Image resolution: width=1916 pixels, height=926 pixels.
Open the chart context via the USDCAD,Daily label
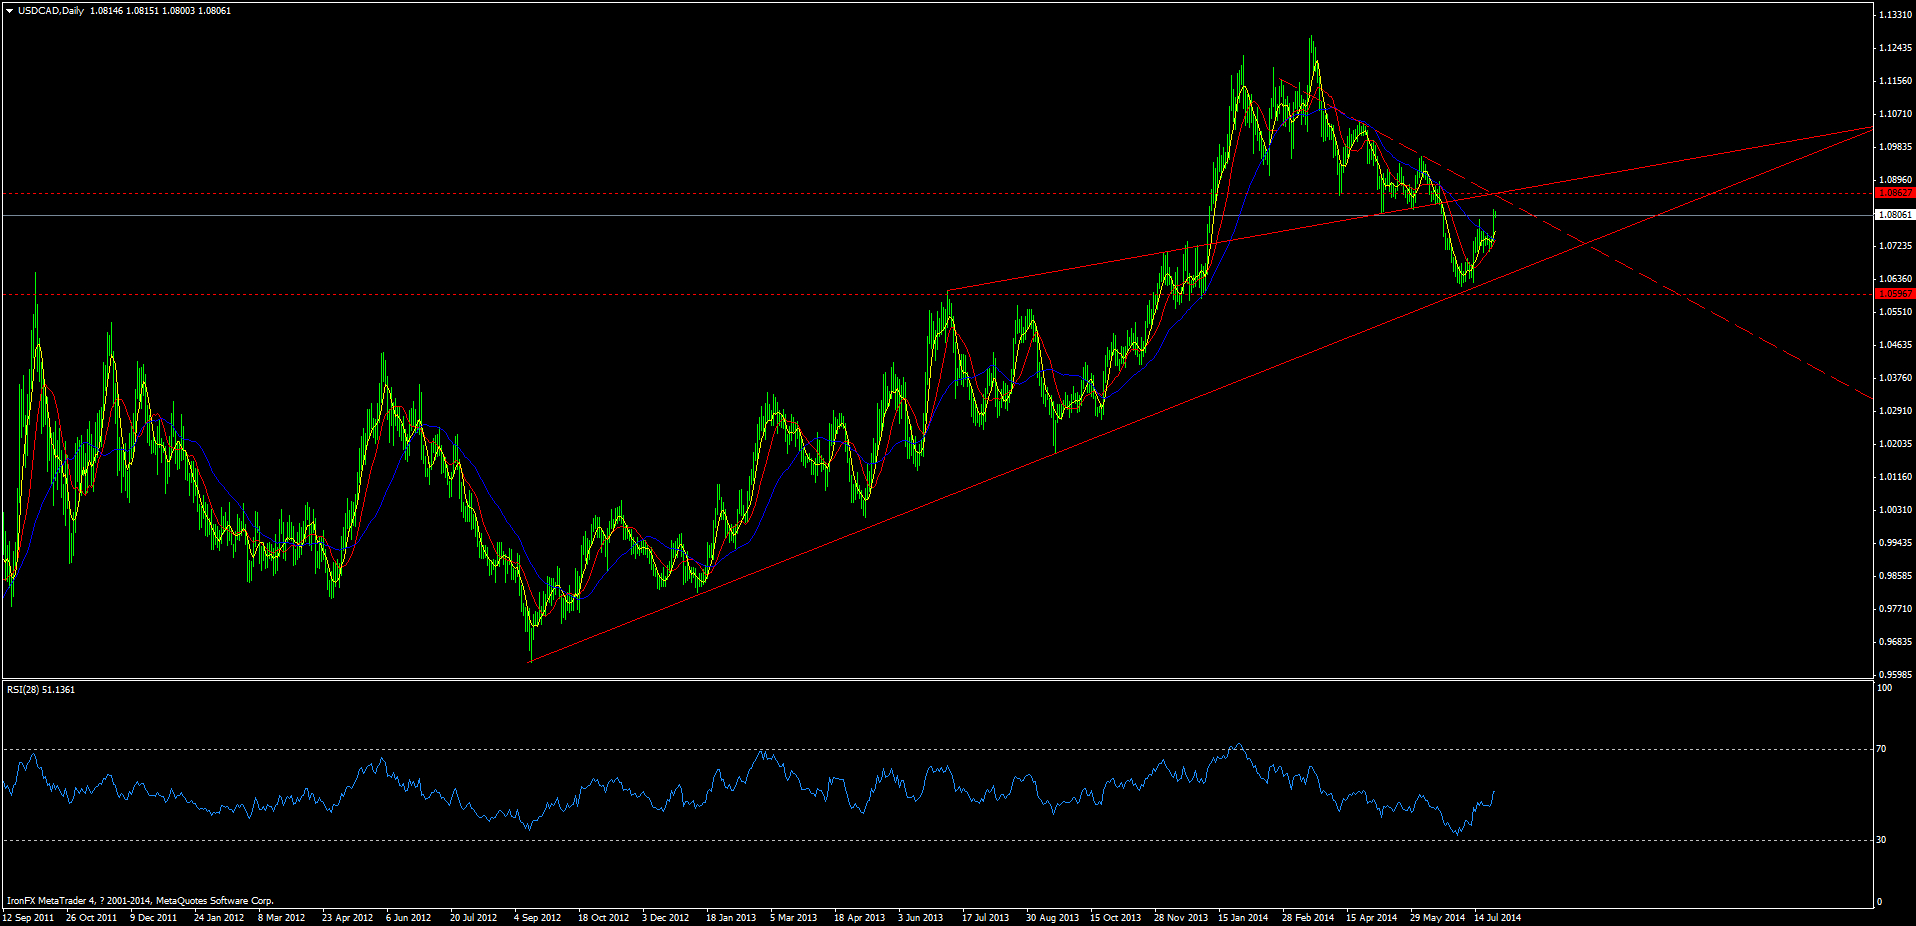[x=45, y=10]
